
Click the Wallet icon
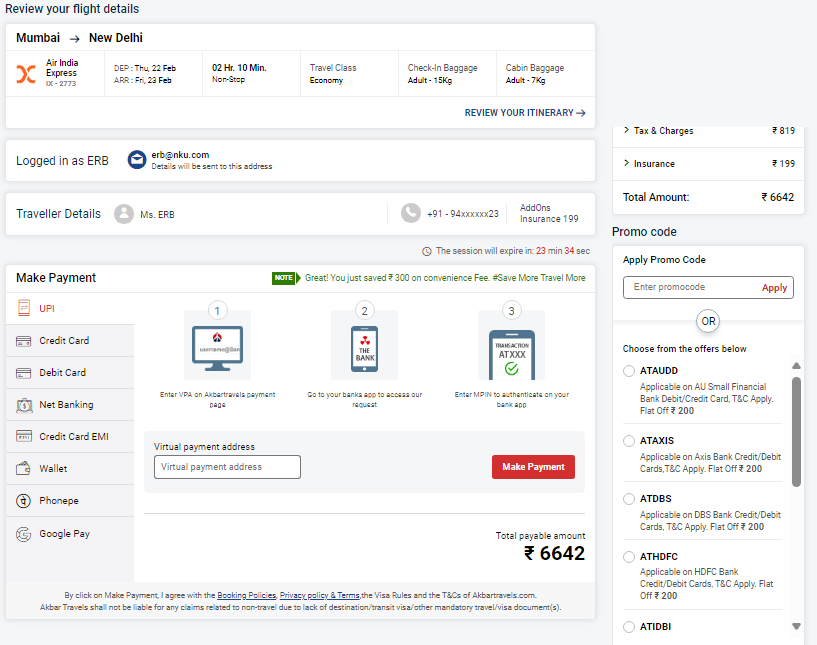(23, 468)
